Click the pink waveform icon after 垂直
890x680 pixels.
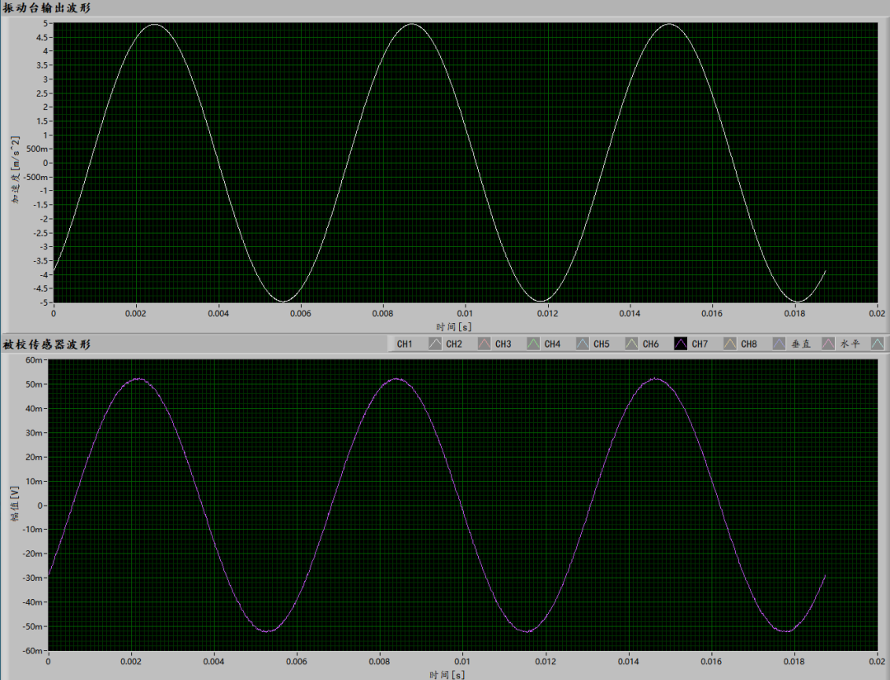point(828,343)
